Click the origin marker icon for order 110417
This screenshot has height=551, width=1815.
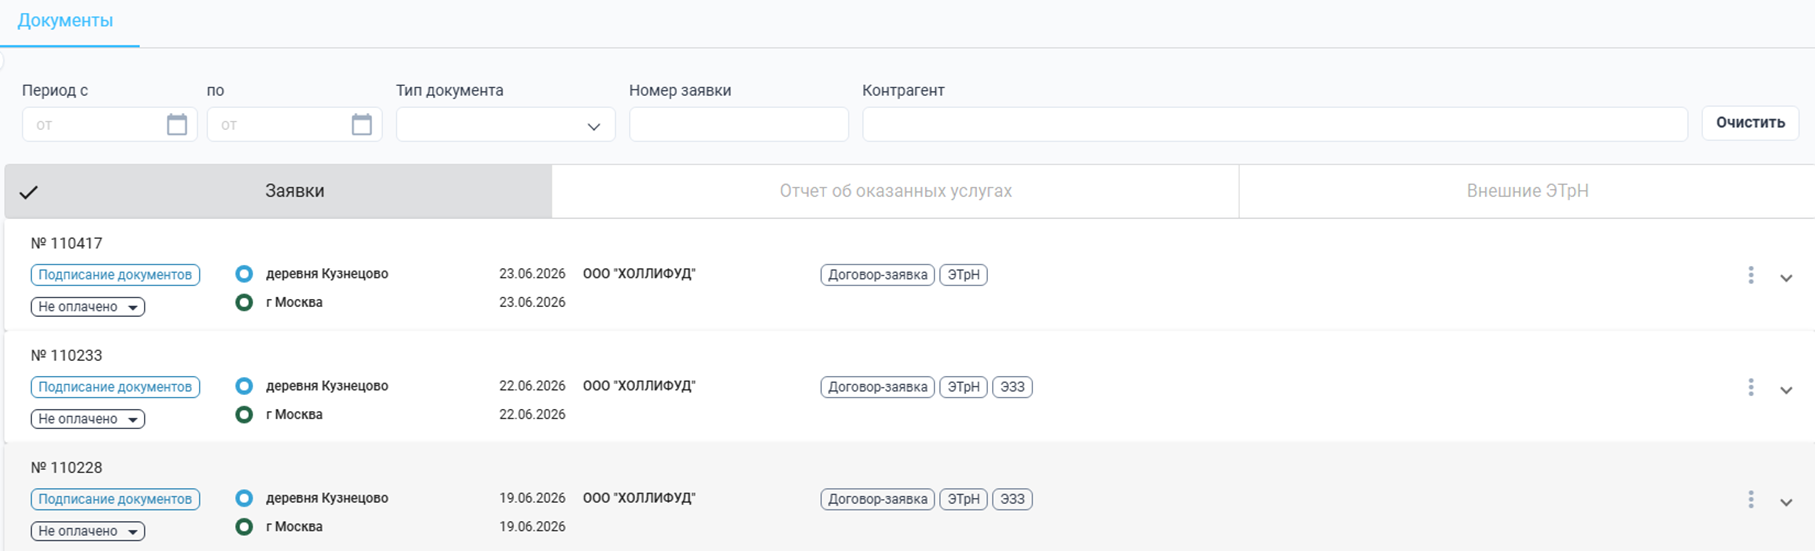tap(244, 274)
